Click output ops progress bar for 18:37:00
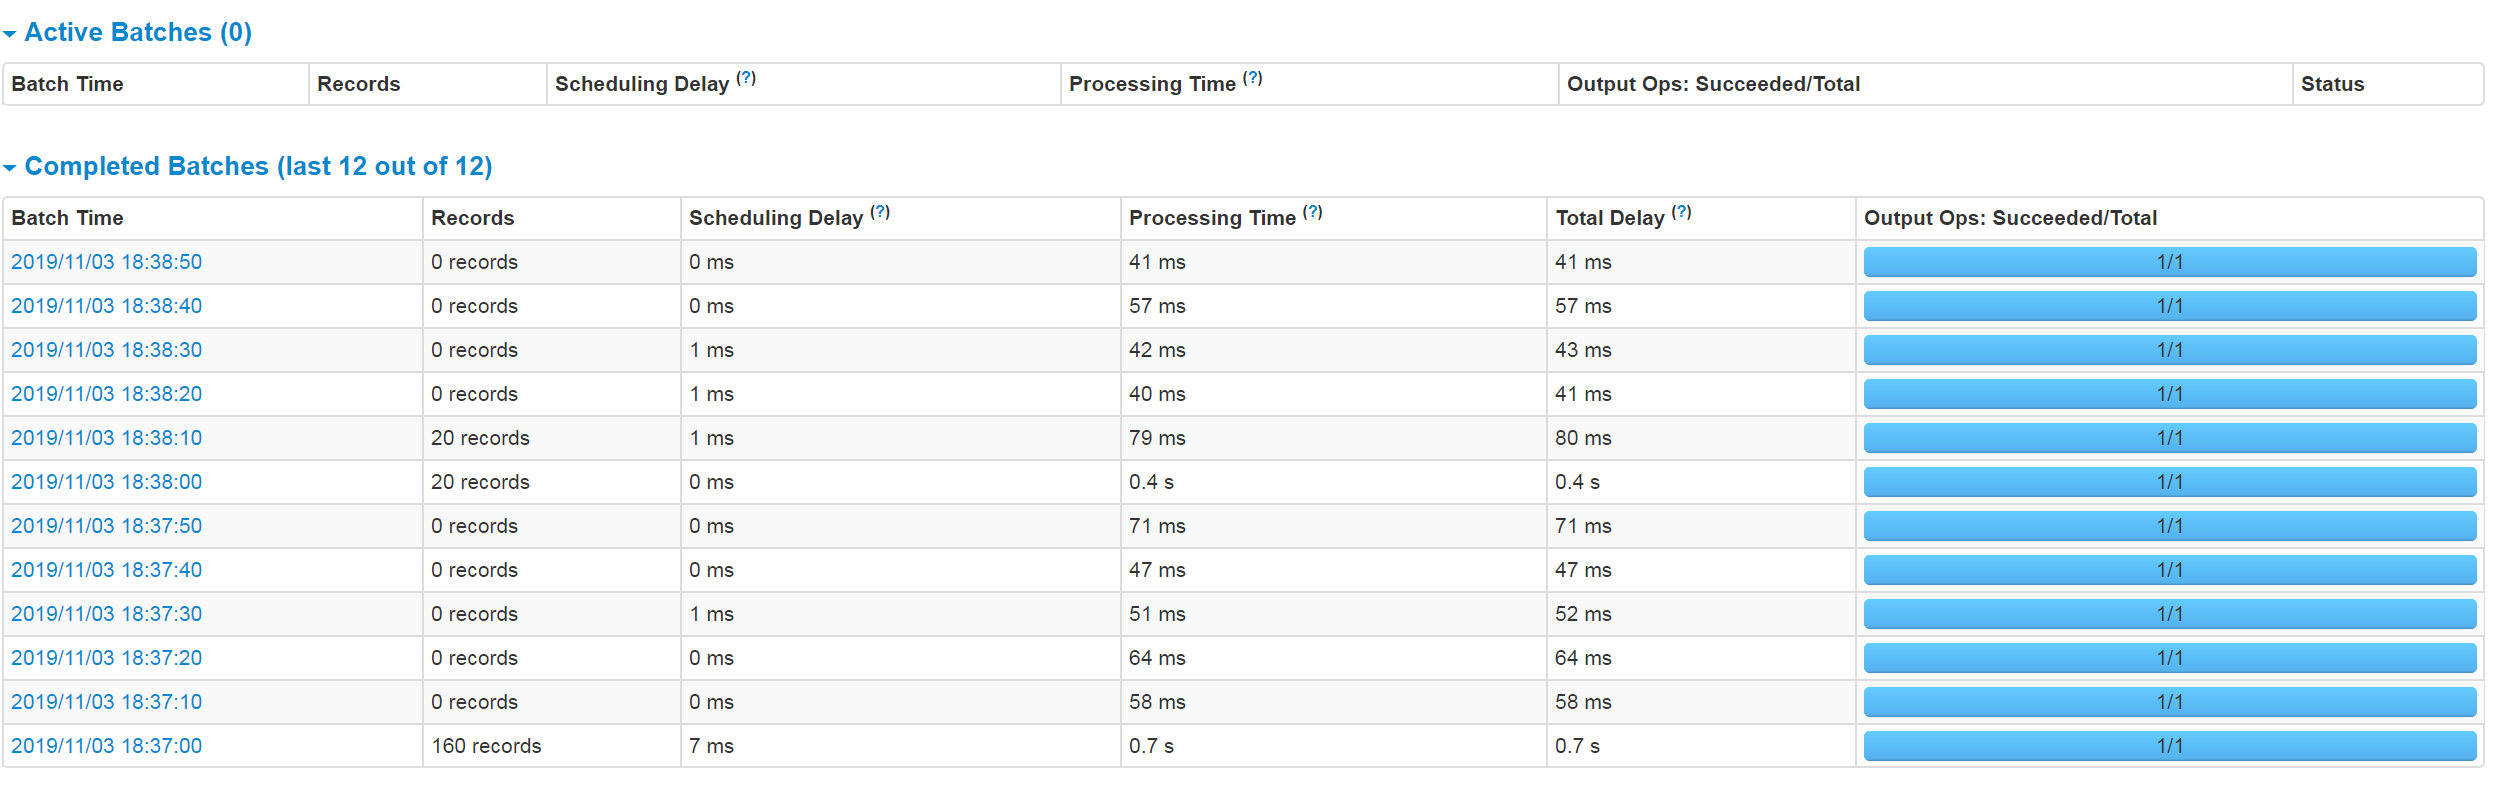This screenshot has height=786, width=2505. coord(2169,746)
